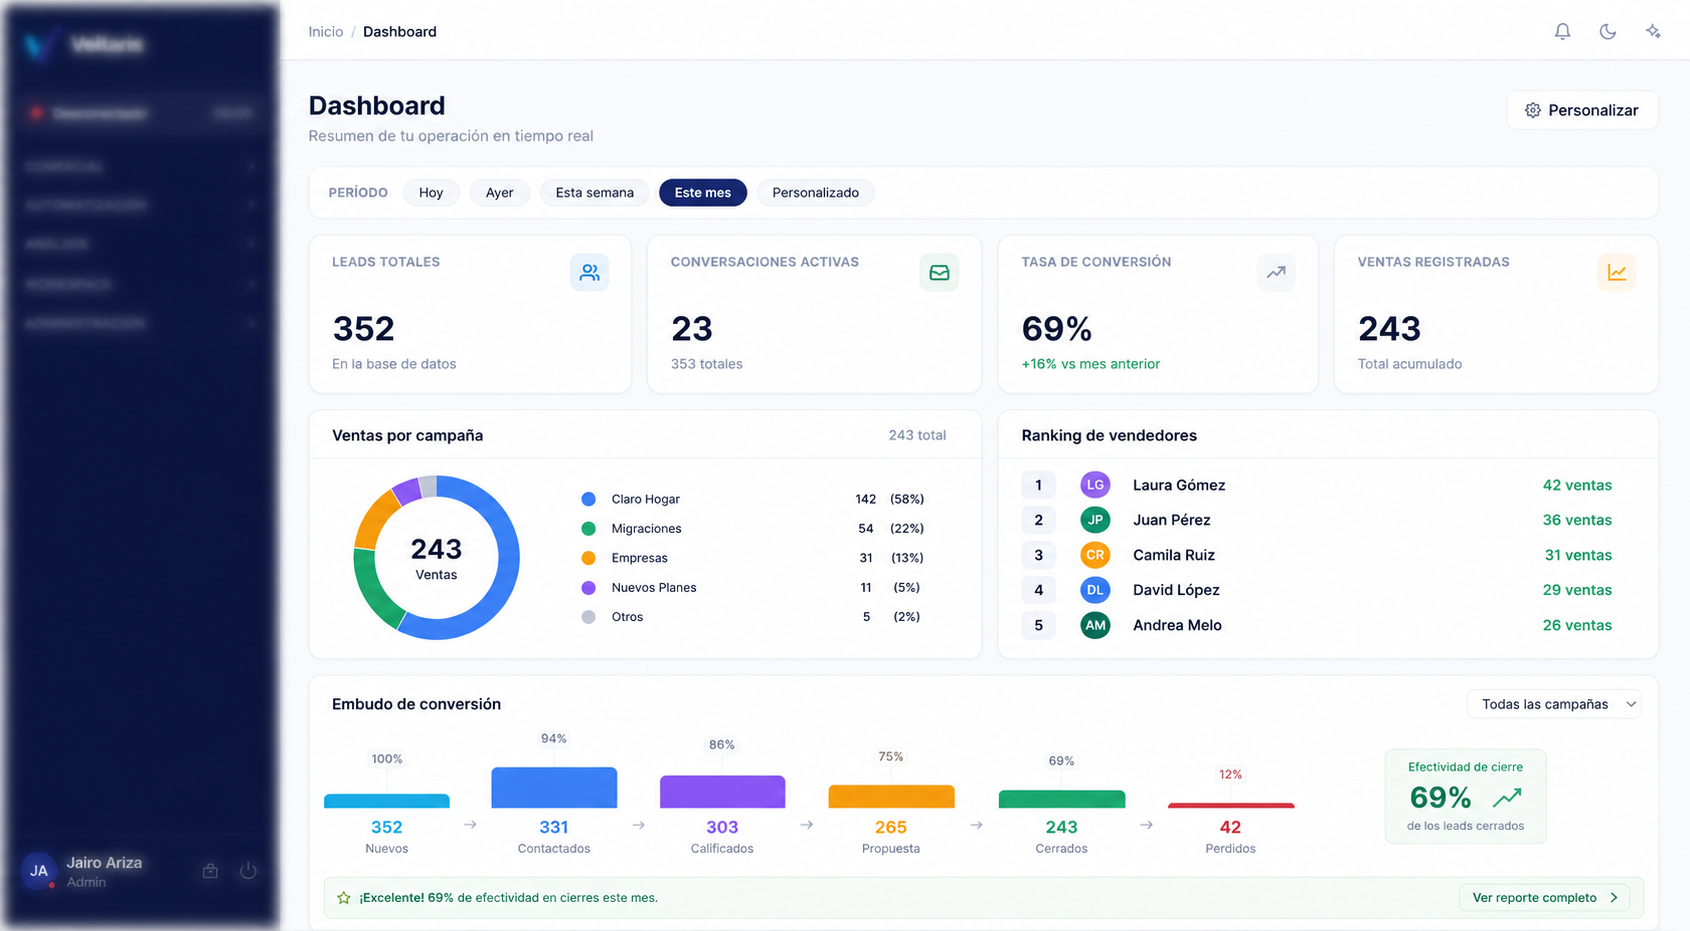
Task: Click the blue Claro Hogar legend dot
Action: [588, 499]
